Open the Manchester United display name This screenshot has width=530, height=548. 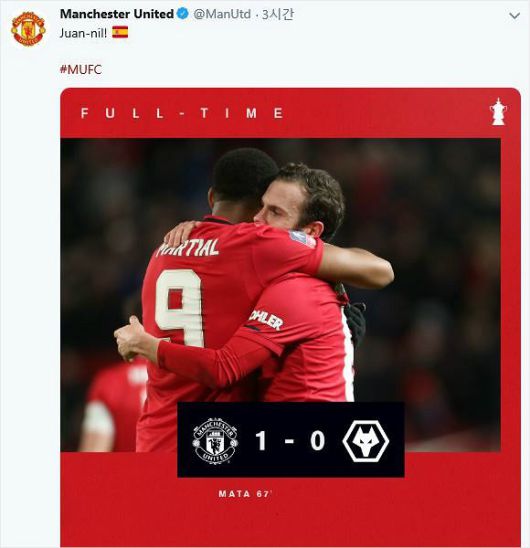(117, 14)
